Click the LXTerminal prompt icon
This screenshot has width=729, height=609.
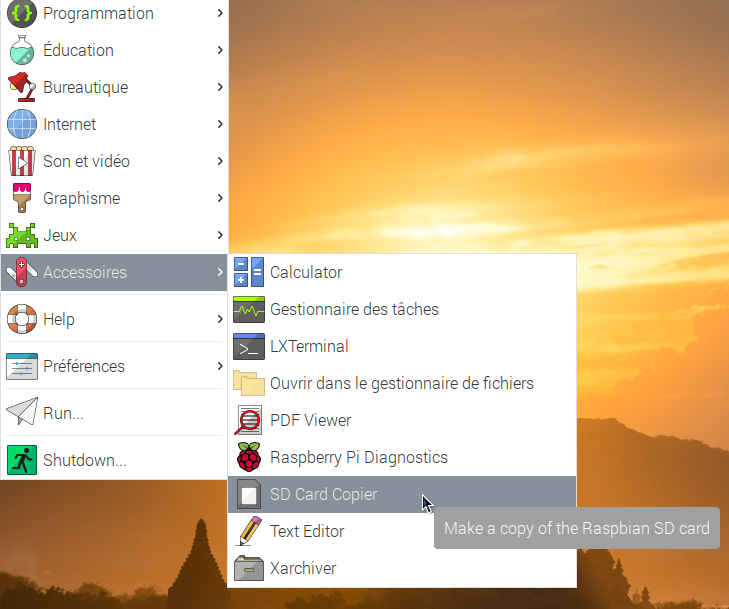(x=249, y=346)
